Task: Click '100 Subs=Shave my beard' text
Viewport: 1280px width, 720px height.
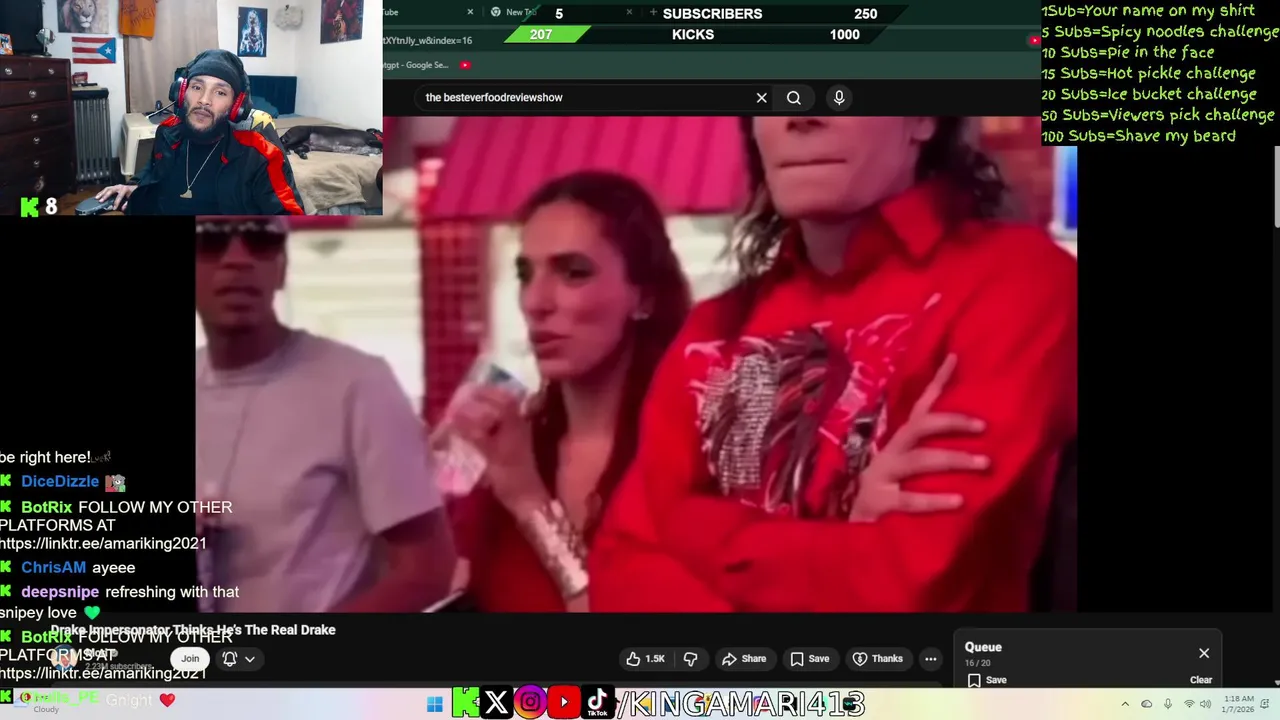Action: (1138, 136)
